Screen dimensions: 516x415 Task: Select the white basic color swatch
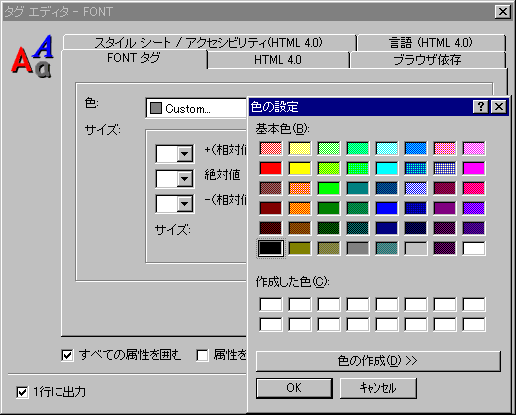pos(474,248)
